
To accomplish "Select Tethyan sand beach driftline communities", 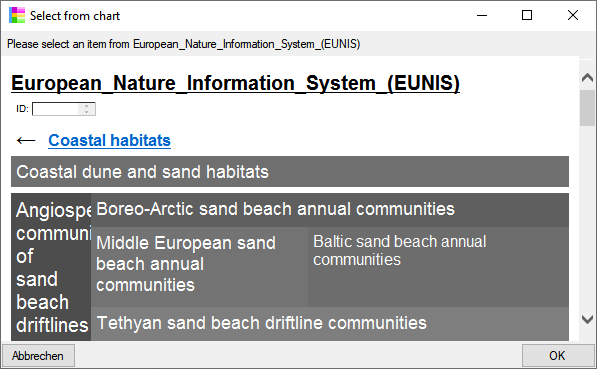I will 330,324.
